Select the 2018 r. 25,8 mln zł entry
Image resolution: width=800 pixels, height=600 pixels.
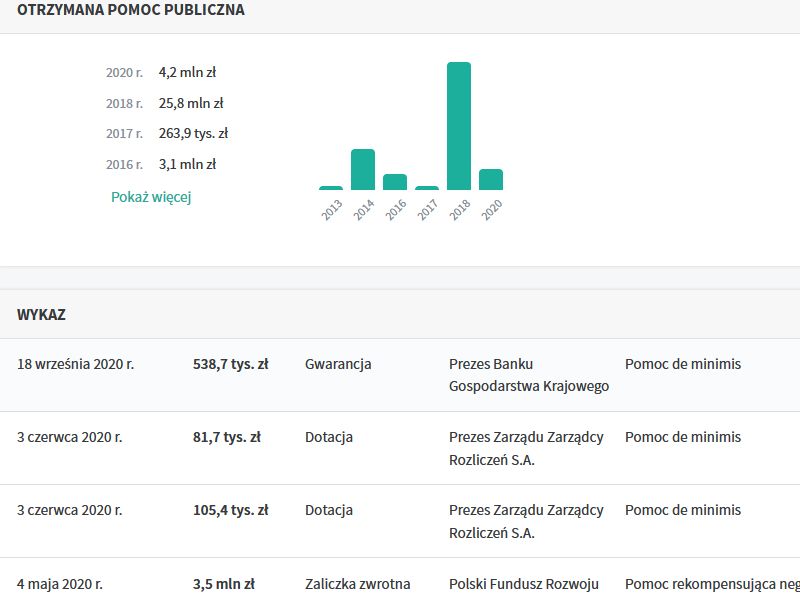tap(165, 103)
